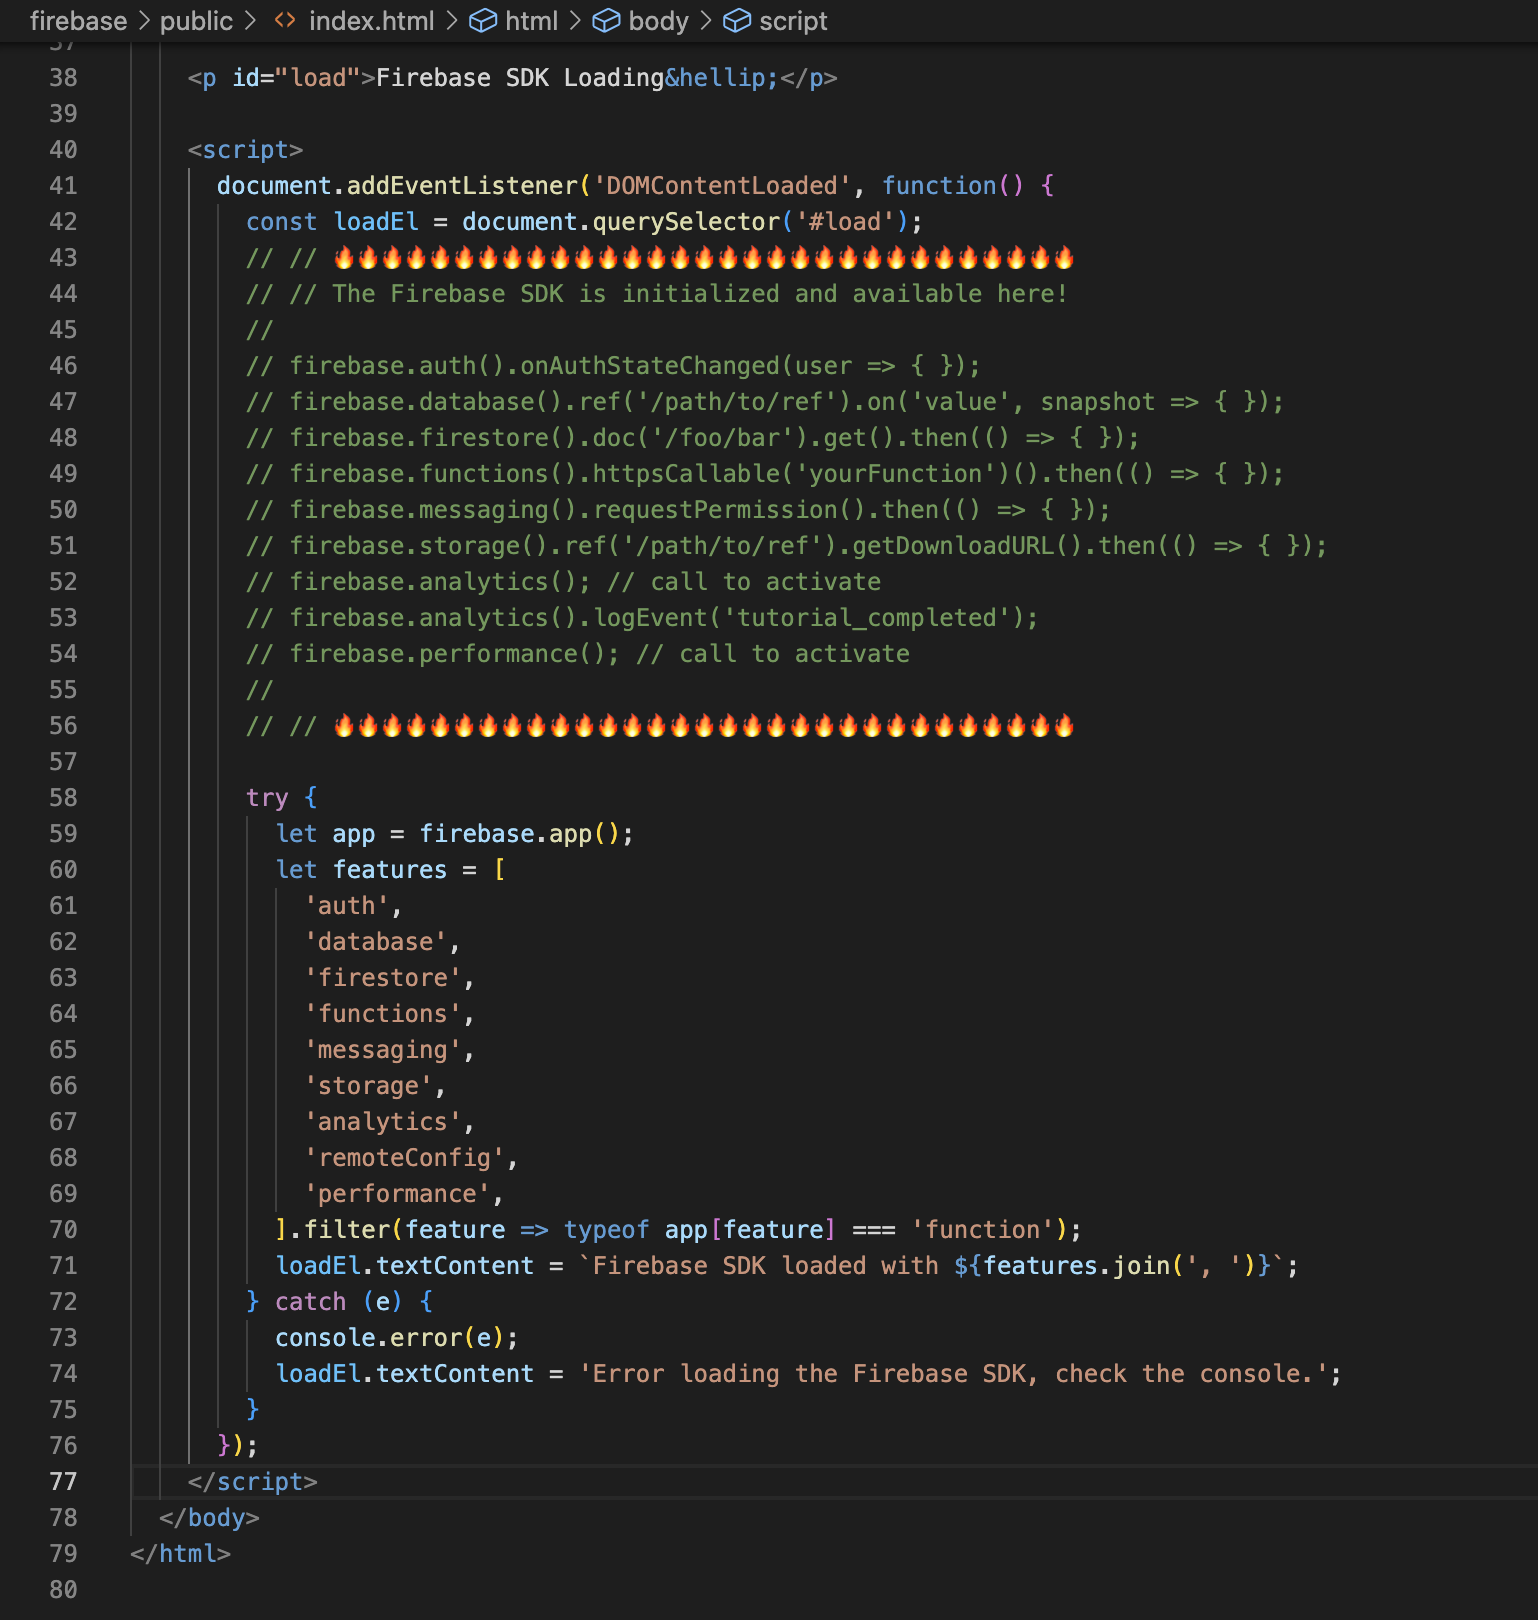
Task: Click 'Firebase SDK Loading' paragraph text
Action: tap(520, 78)
